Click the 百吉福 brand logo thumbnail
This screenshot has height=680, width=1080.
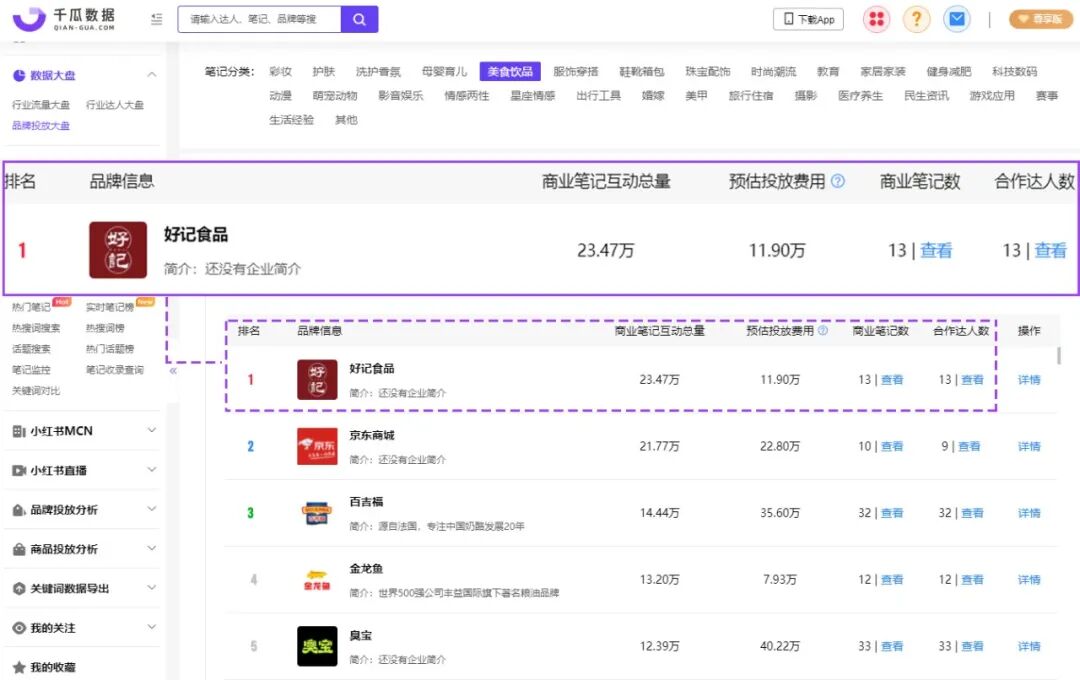317,513
